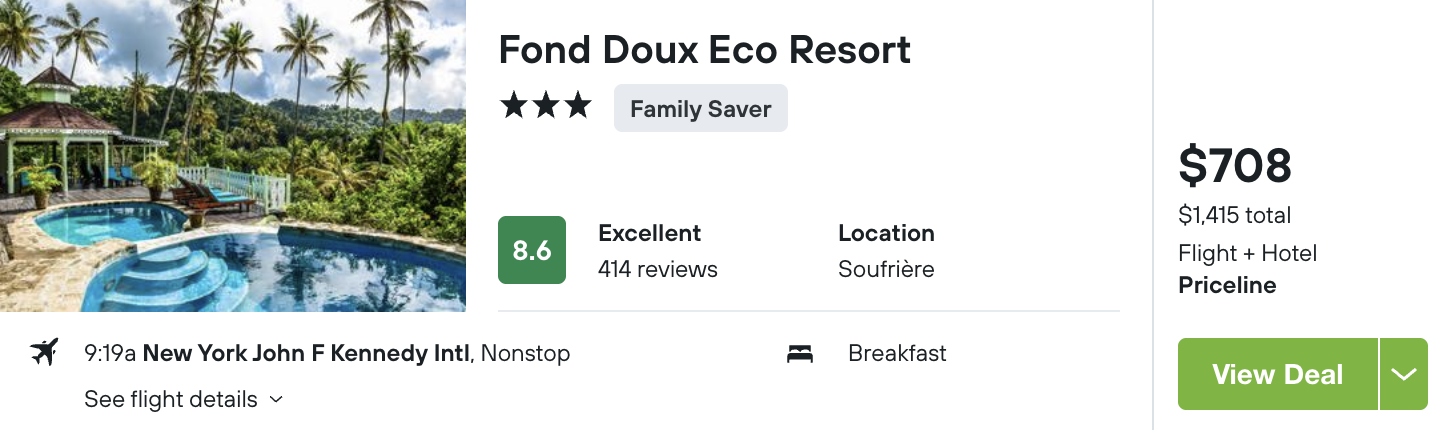1446x430 pixels.
Task: Click the 414 reviews text
Action: tap(658, 269)
